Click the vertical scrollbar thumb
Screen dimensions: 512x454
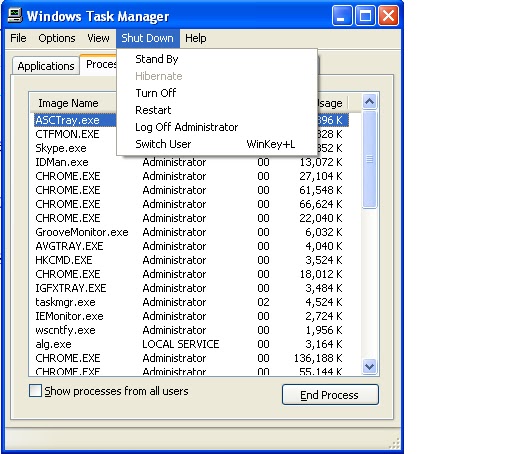pos(369,160)
